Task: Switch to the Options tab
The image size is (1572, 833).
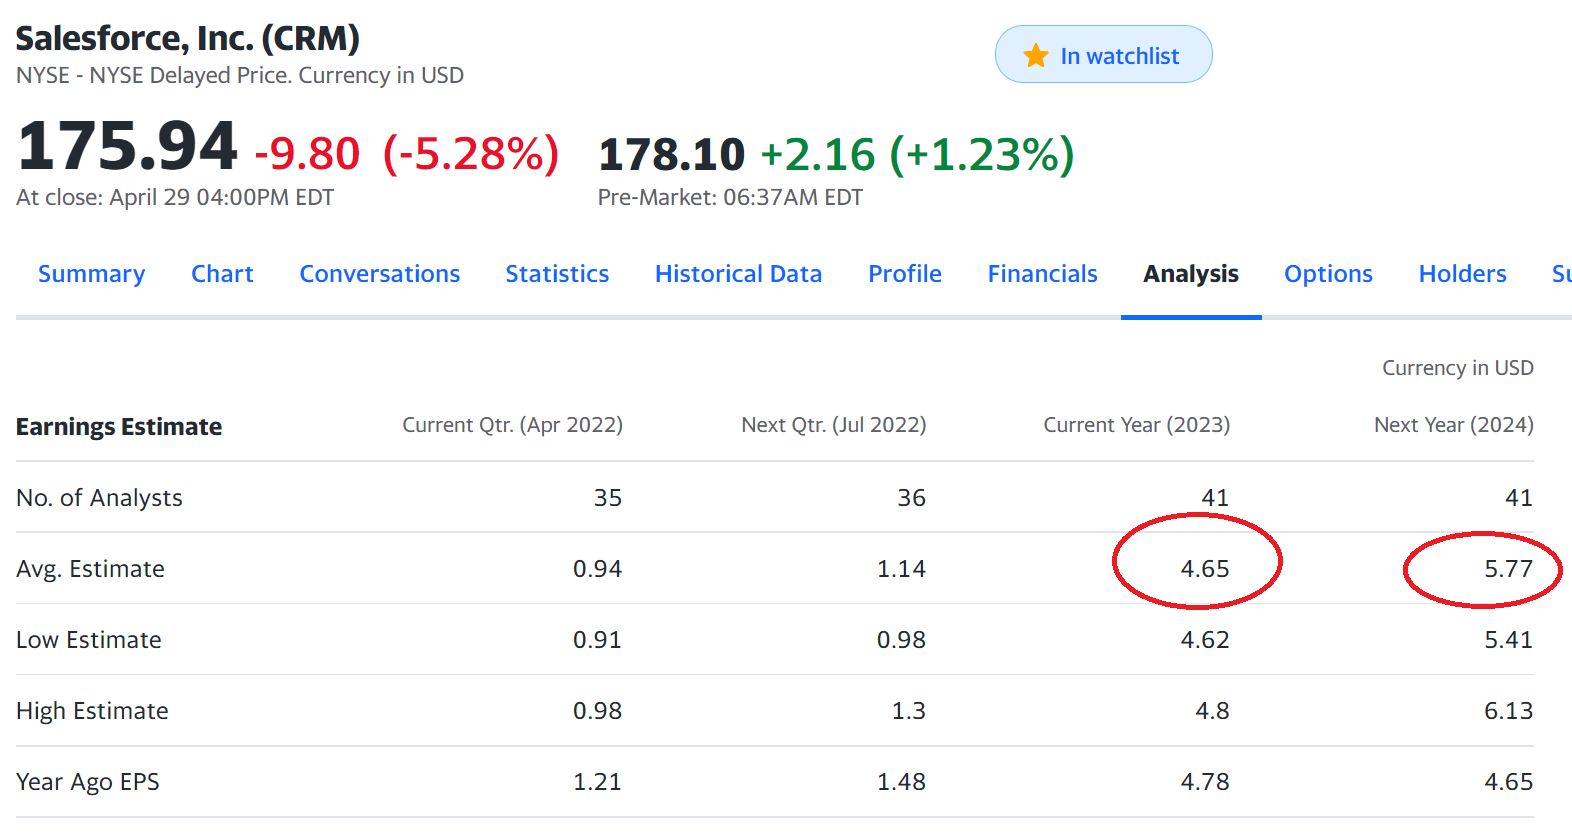Action: point(1328,274)
